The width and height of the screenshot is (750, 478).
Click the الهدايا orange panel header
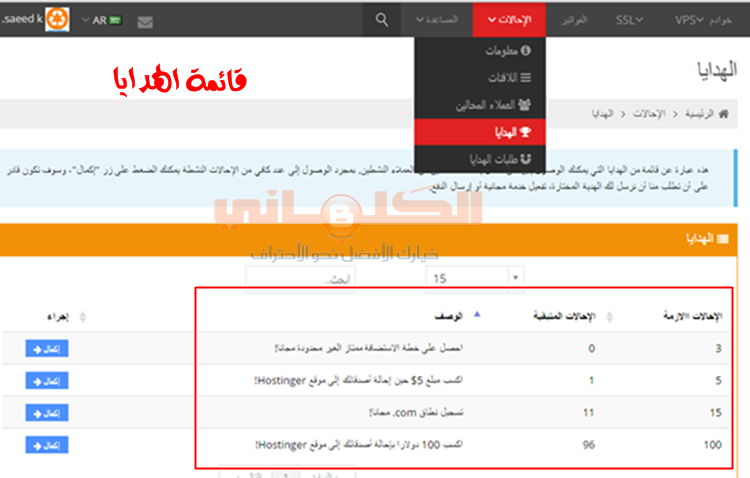tap(368, 239)
